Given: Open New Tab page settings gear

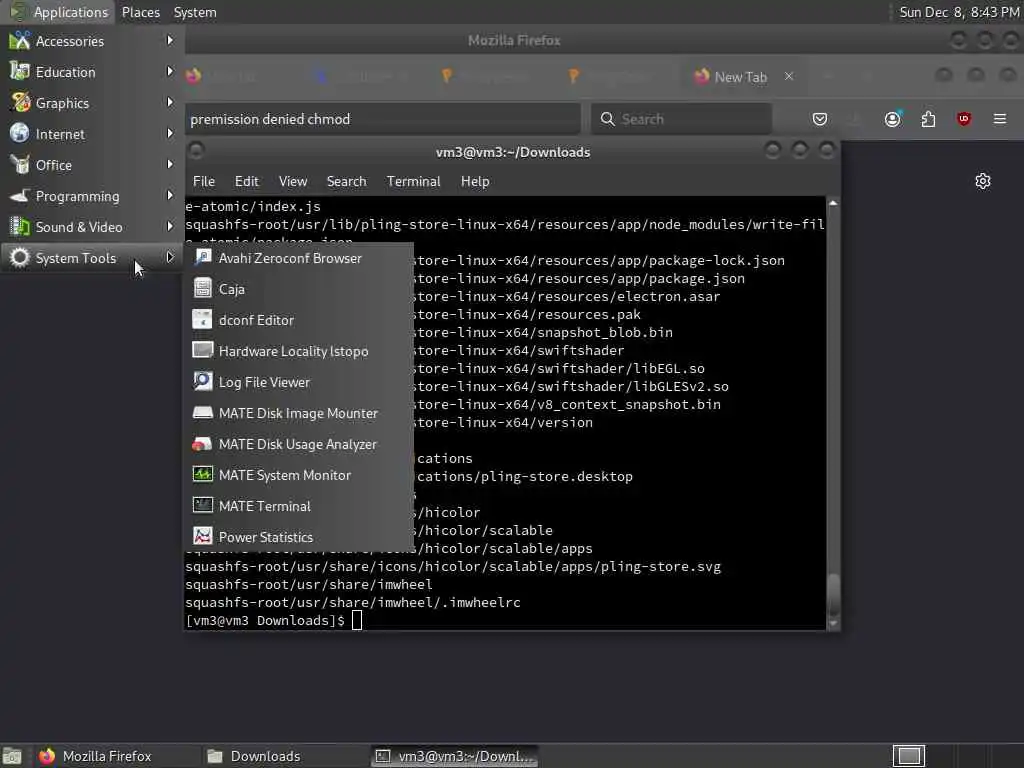Looking at the screenshot, I should pos(983,181).
